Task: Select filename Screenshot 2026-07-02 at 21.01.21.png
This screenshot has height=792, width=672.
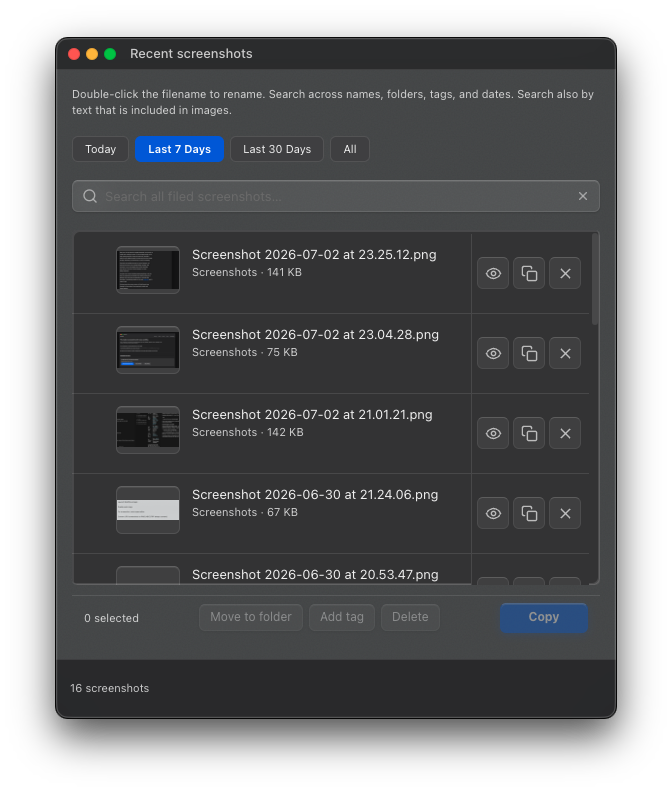Action: click(x=312, y=415)
